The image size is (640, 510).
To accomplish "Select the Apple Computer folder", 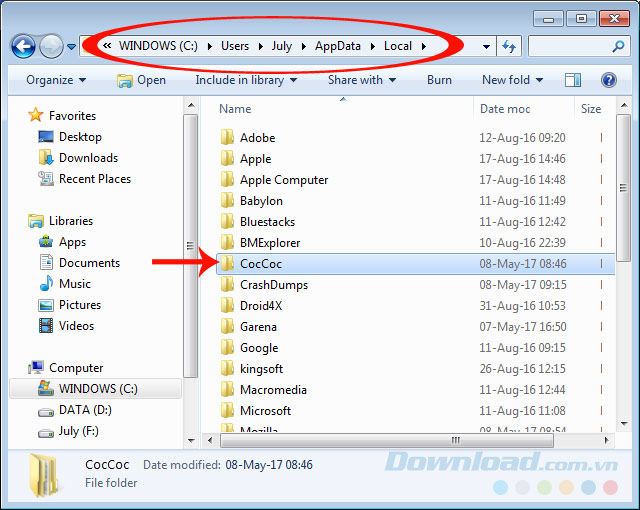I will pyautogui.click(x=415, y=180).
